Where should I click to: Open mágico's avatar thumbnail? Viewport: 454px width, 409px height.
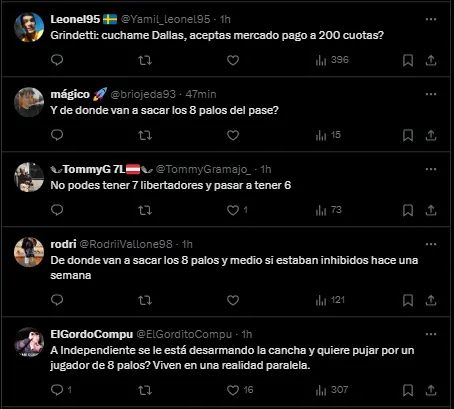click(29, 102)
